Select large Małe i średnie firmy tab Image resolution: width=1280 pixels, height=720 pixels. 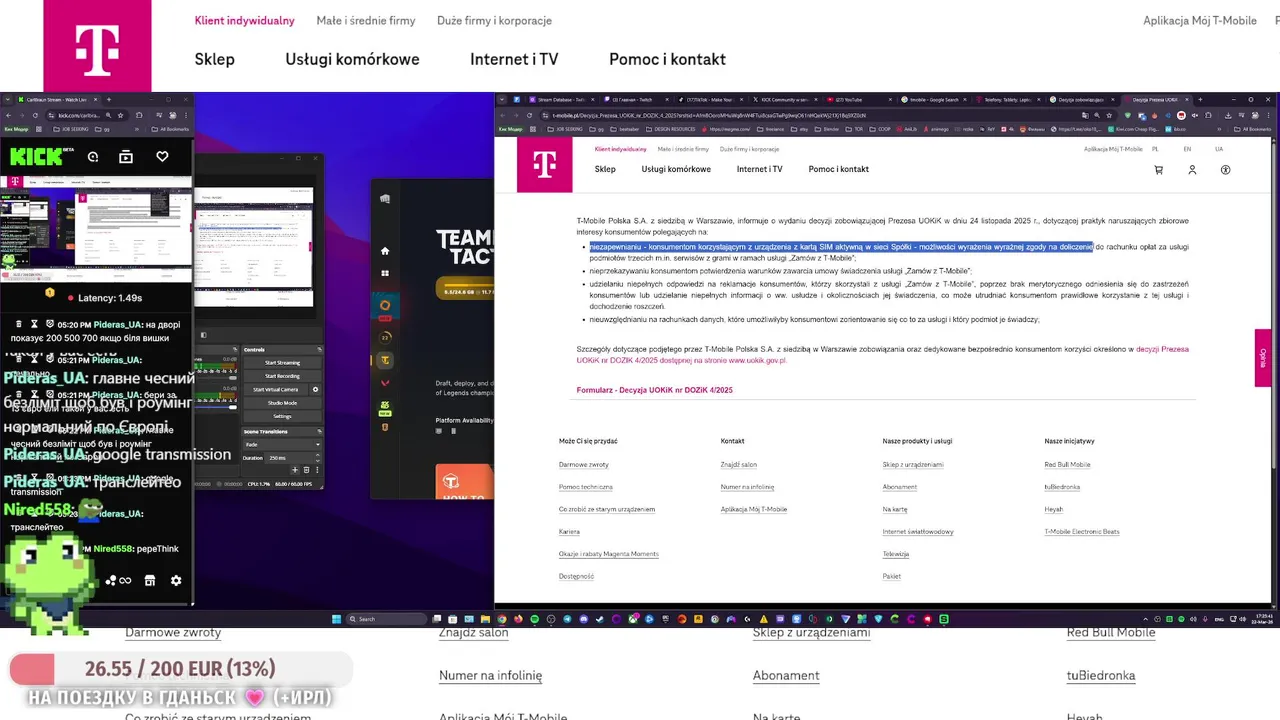[365, 20]
